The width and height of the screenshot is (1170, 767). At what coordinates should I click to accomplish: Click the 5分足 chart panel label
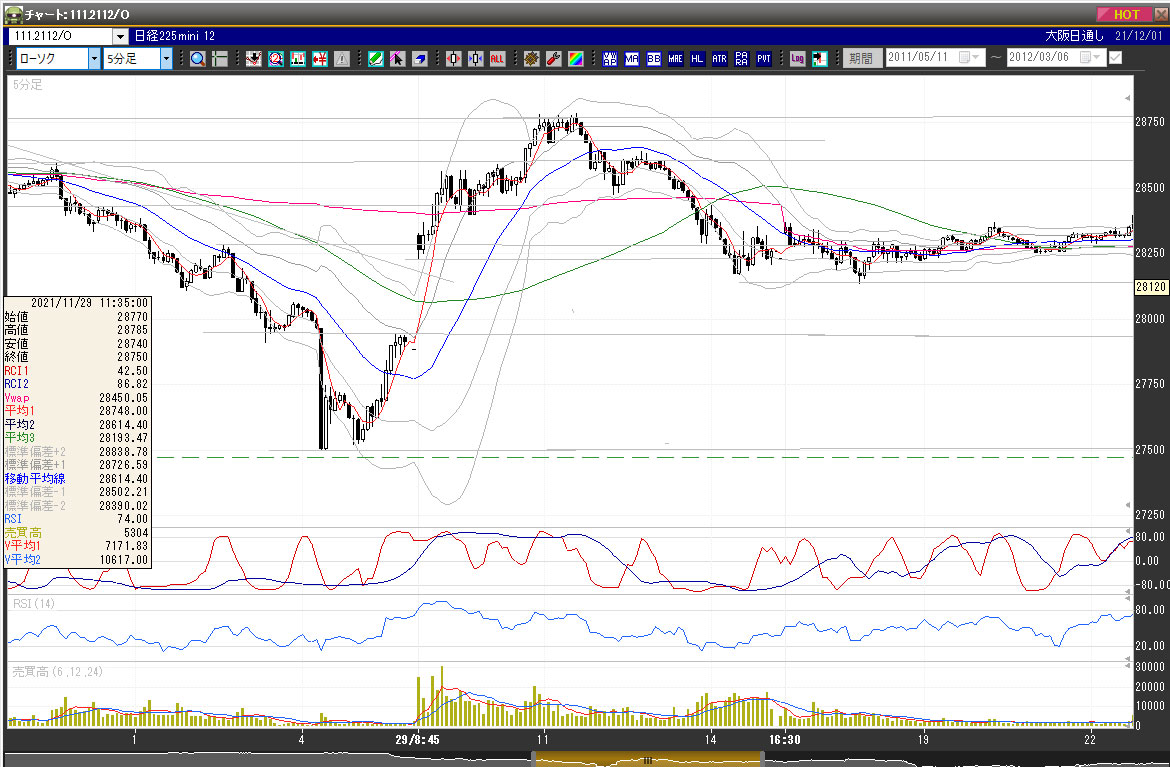click(28, 85)
